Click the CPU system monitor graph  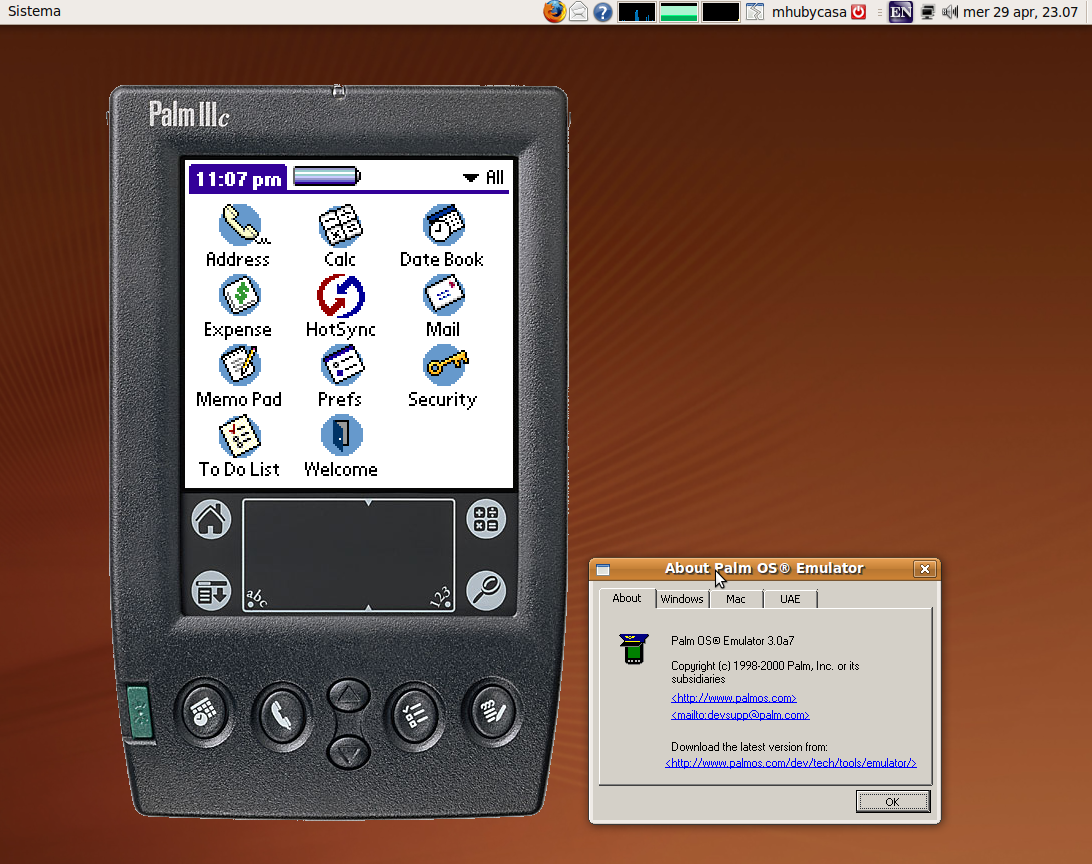(x=637, y=12)
